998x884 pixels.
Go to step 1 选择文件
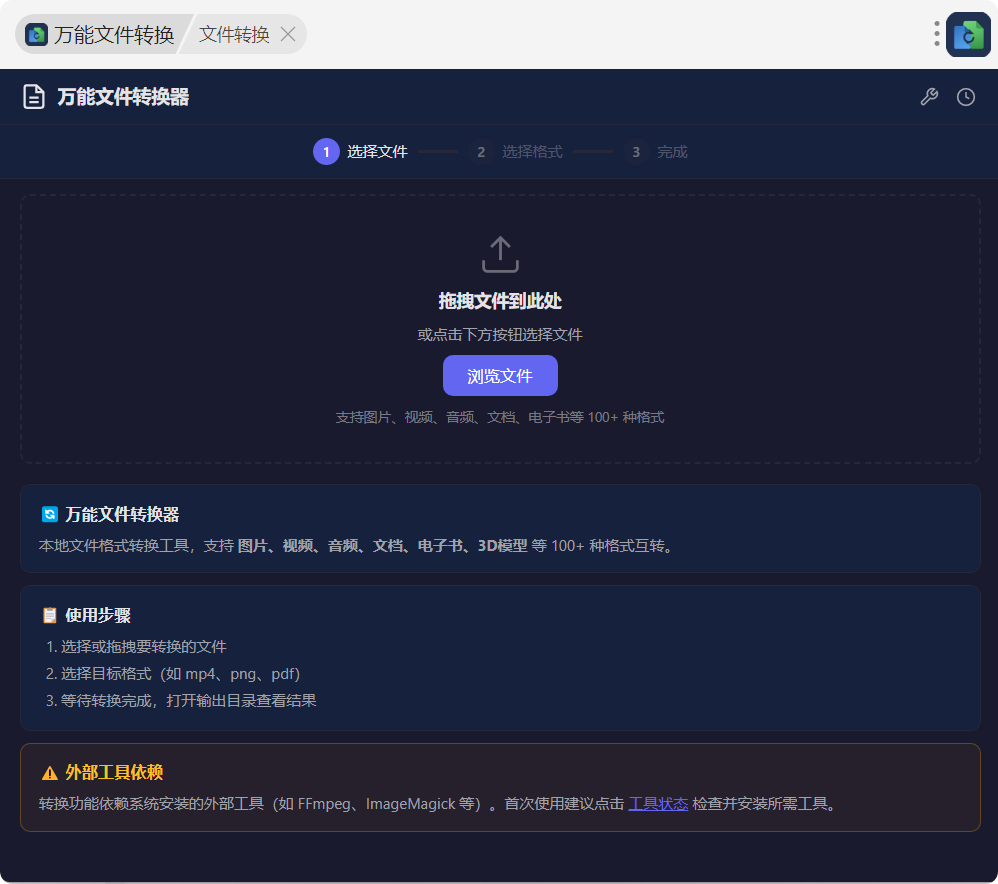(x=360, y=151)
